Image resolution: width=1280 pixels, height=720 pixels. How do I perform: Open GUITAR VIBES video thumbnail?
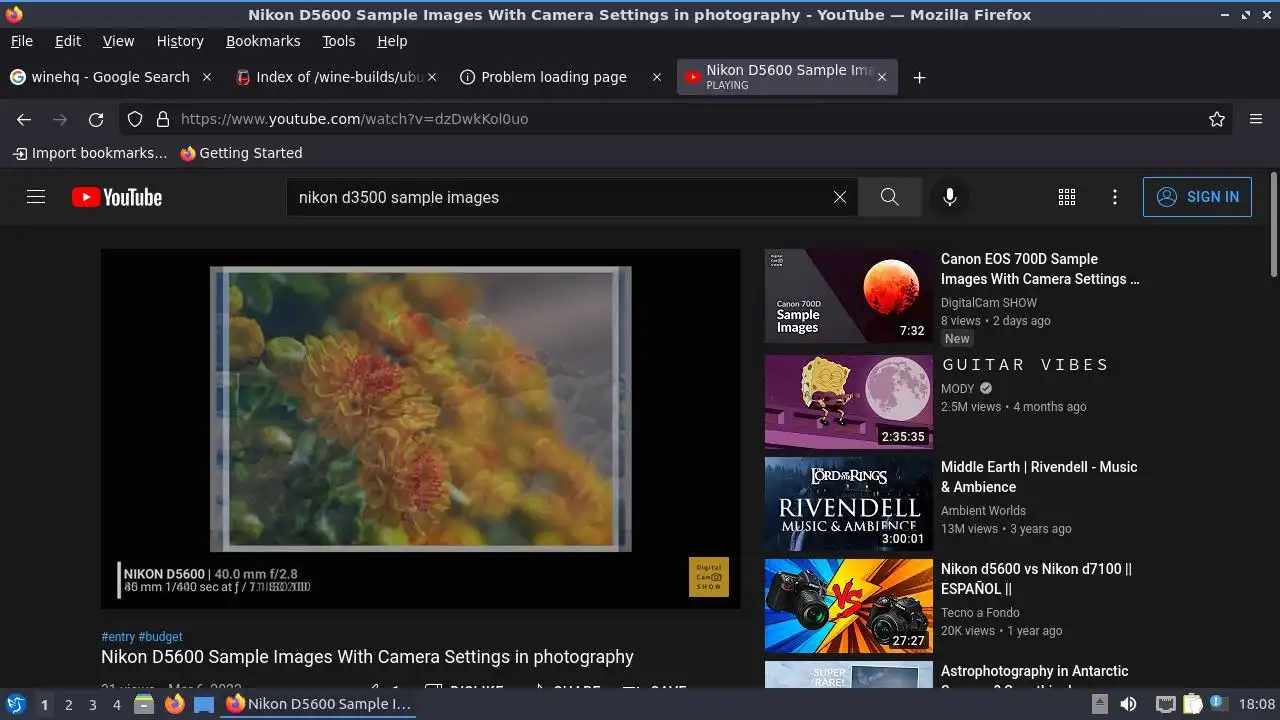coord(849,402)
